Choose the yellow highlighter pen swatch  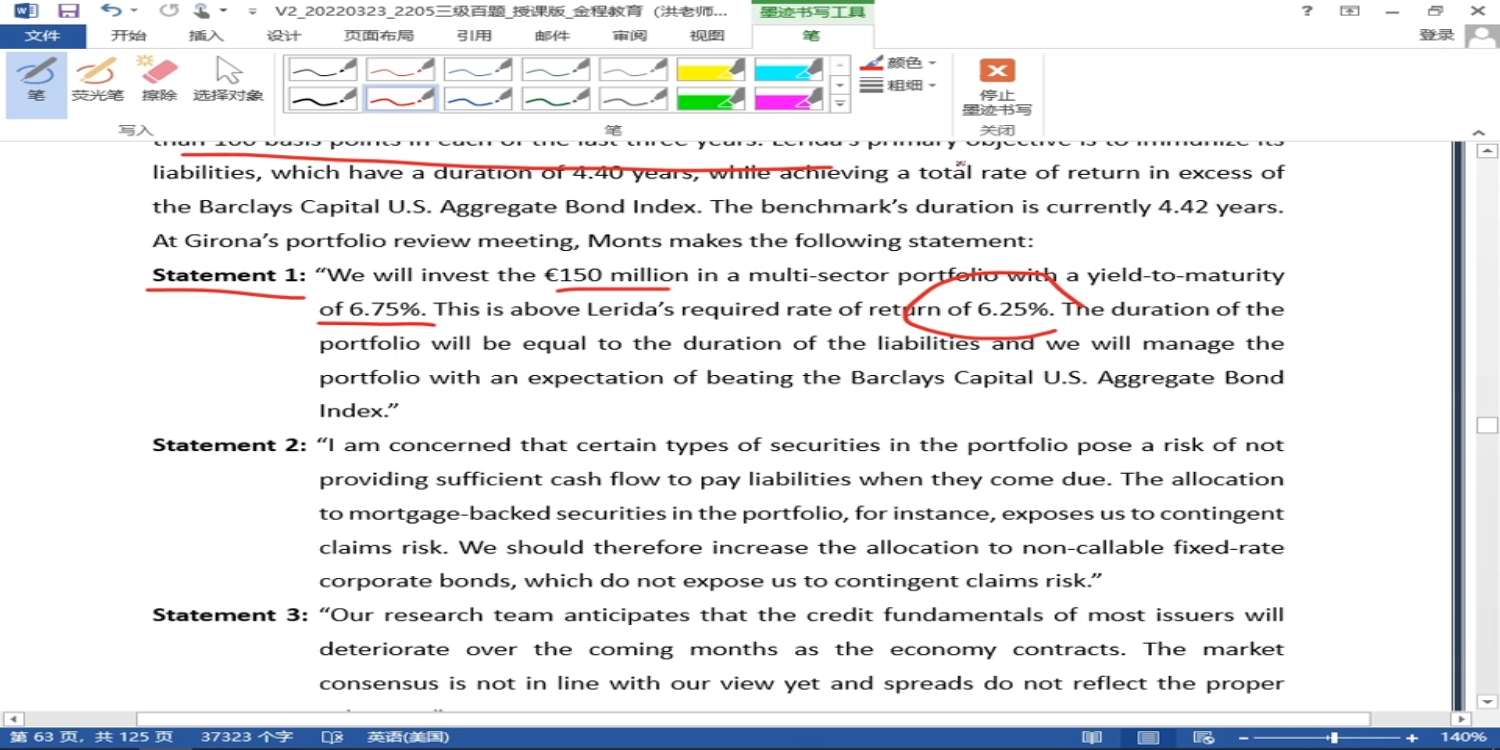coord(711,69)
